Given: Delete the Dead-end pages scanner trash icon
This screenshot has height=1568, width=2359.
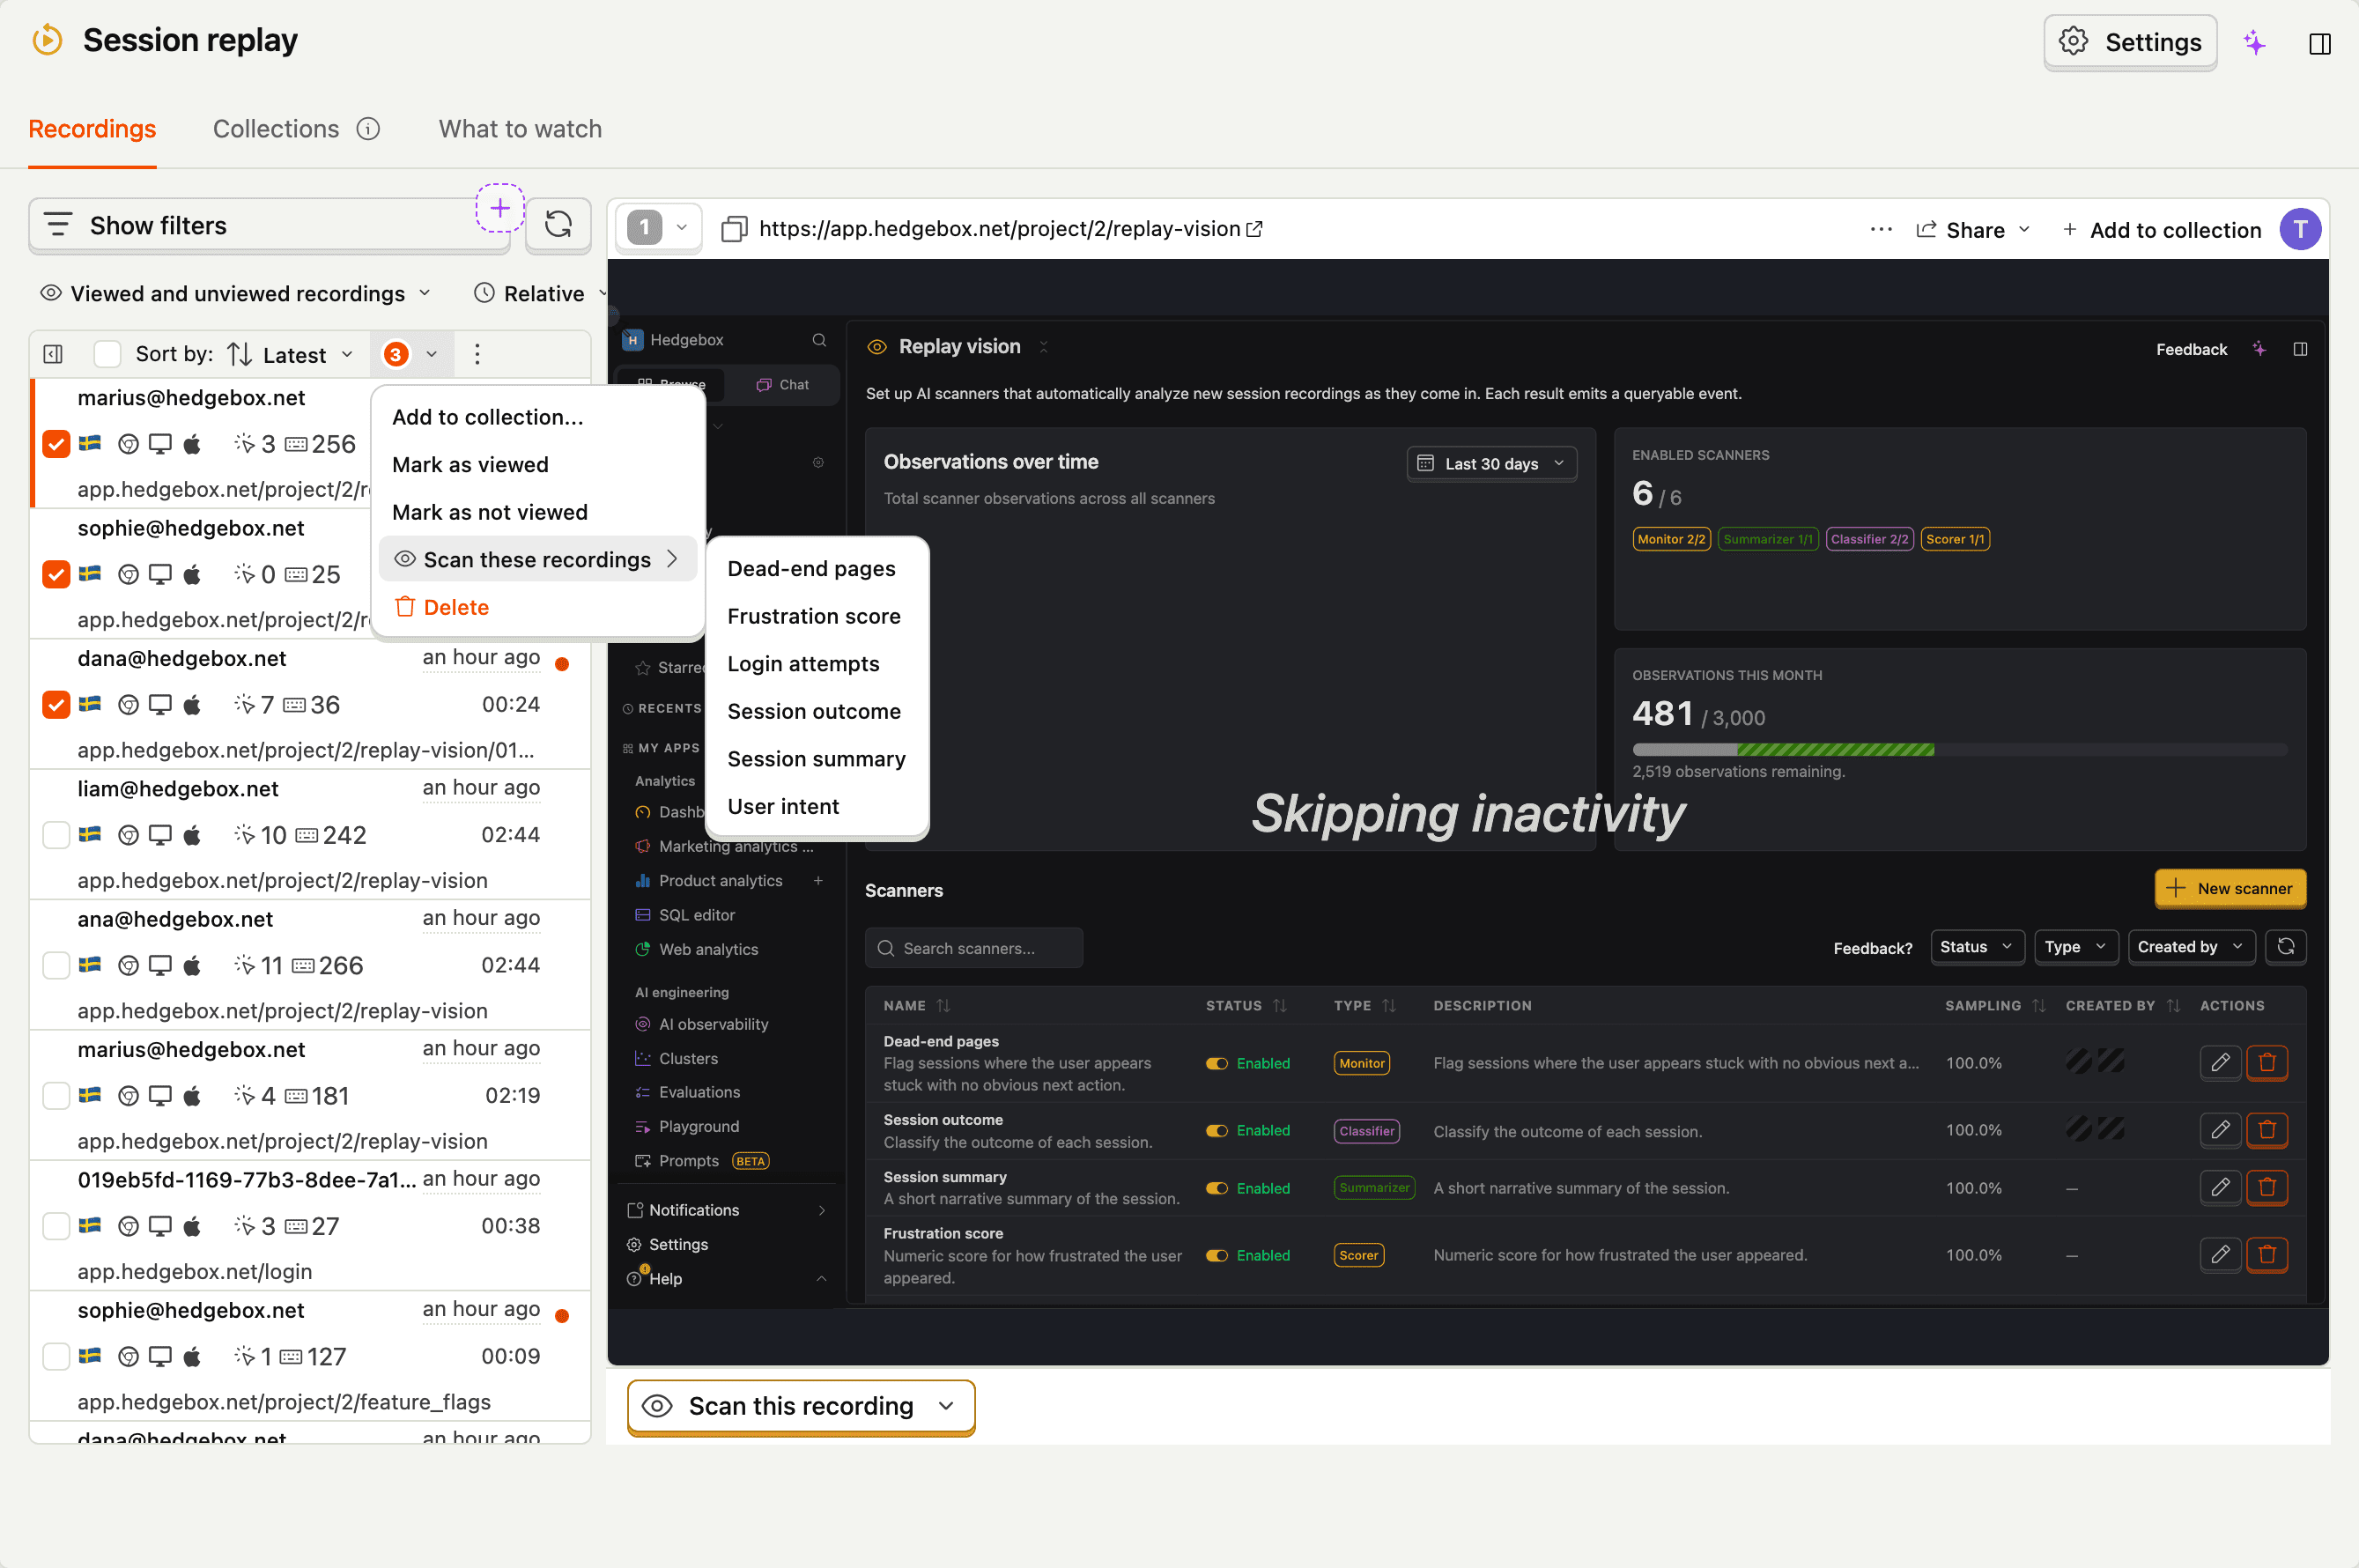Looking at the screenshot, I should pos(2267,1062).
